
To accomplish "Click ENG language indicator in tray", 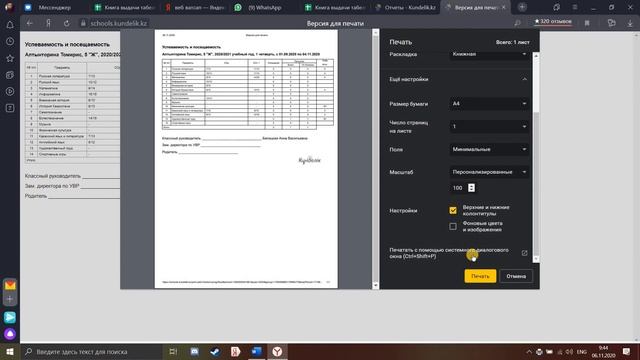I will click(x=582, y=351).
